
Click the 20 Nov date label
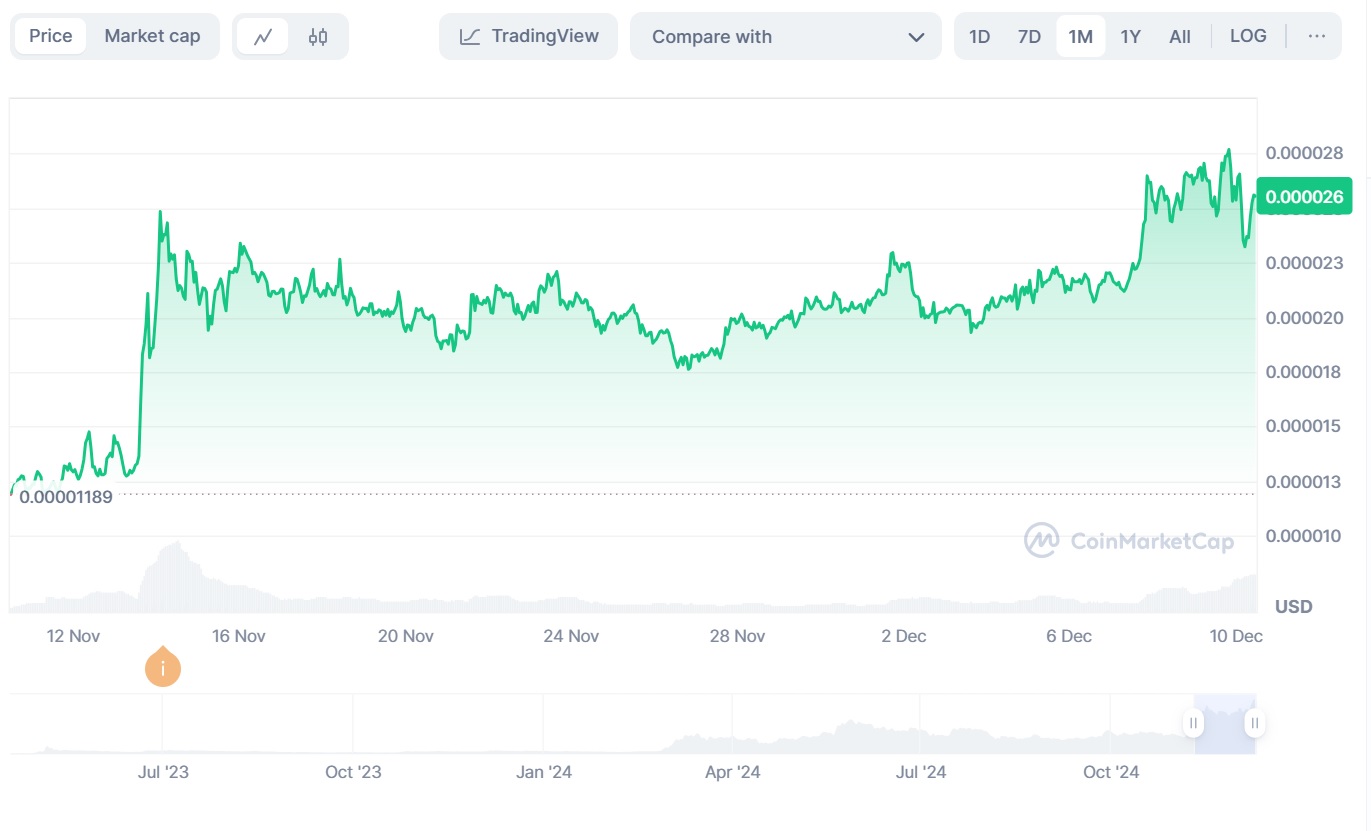[406, 636]
